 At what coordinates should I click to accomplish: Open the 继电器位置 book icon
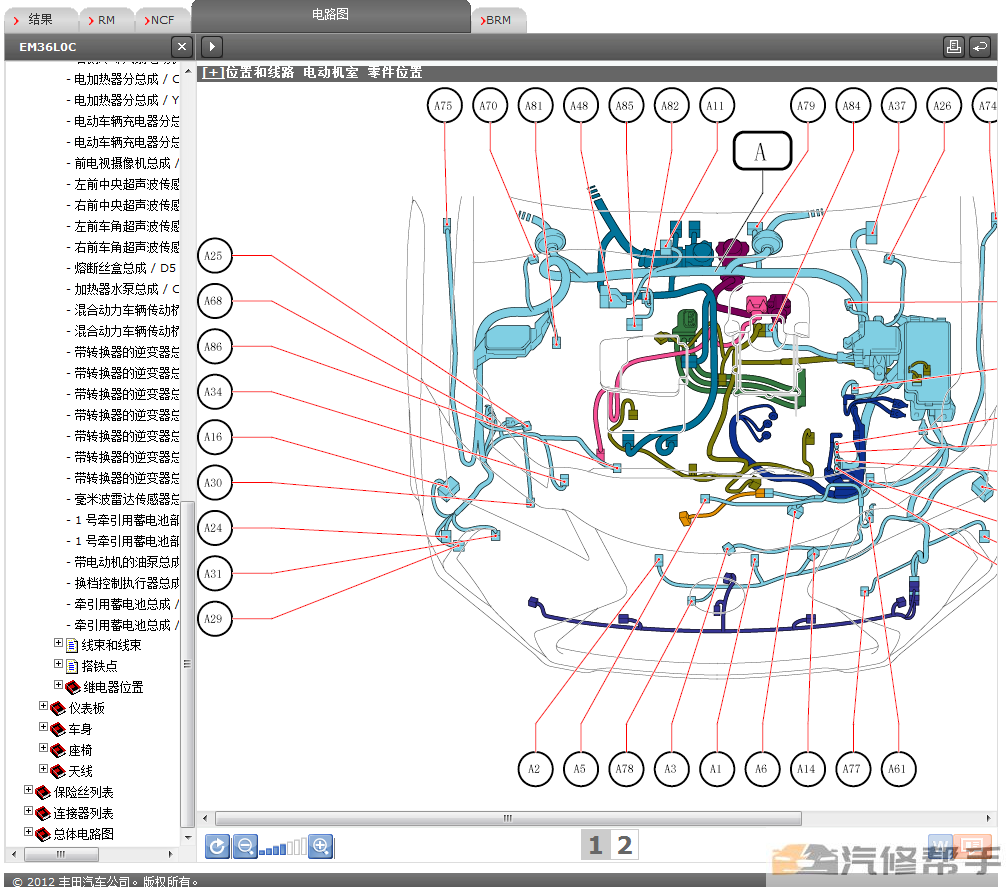73,687
